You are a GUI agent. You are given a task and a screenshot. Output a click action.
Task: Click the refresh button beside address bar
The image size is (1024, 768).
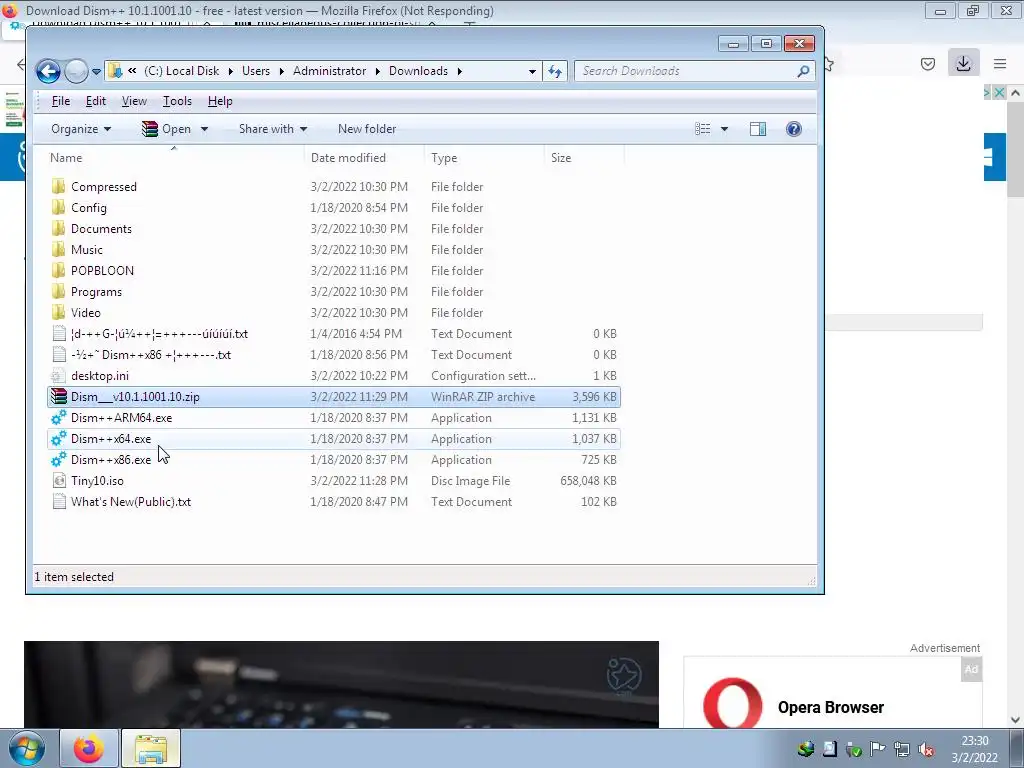pos(554,71)
